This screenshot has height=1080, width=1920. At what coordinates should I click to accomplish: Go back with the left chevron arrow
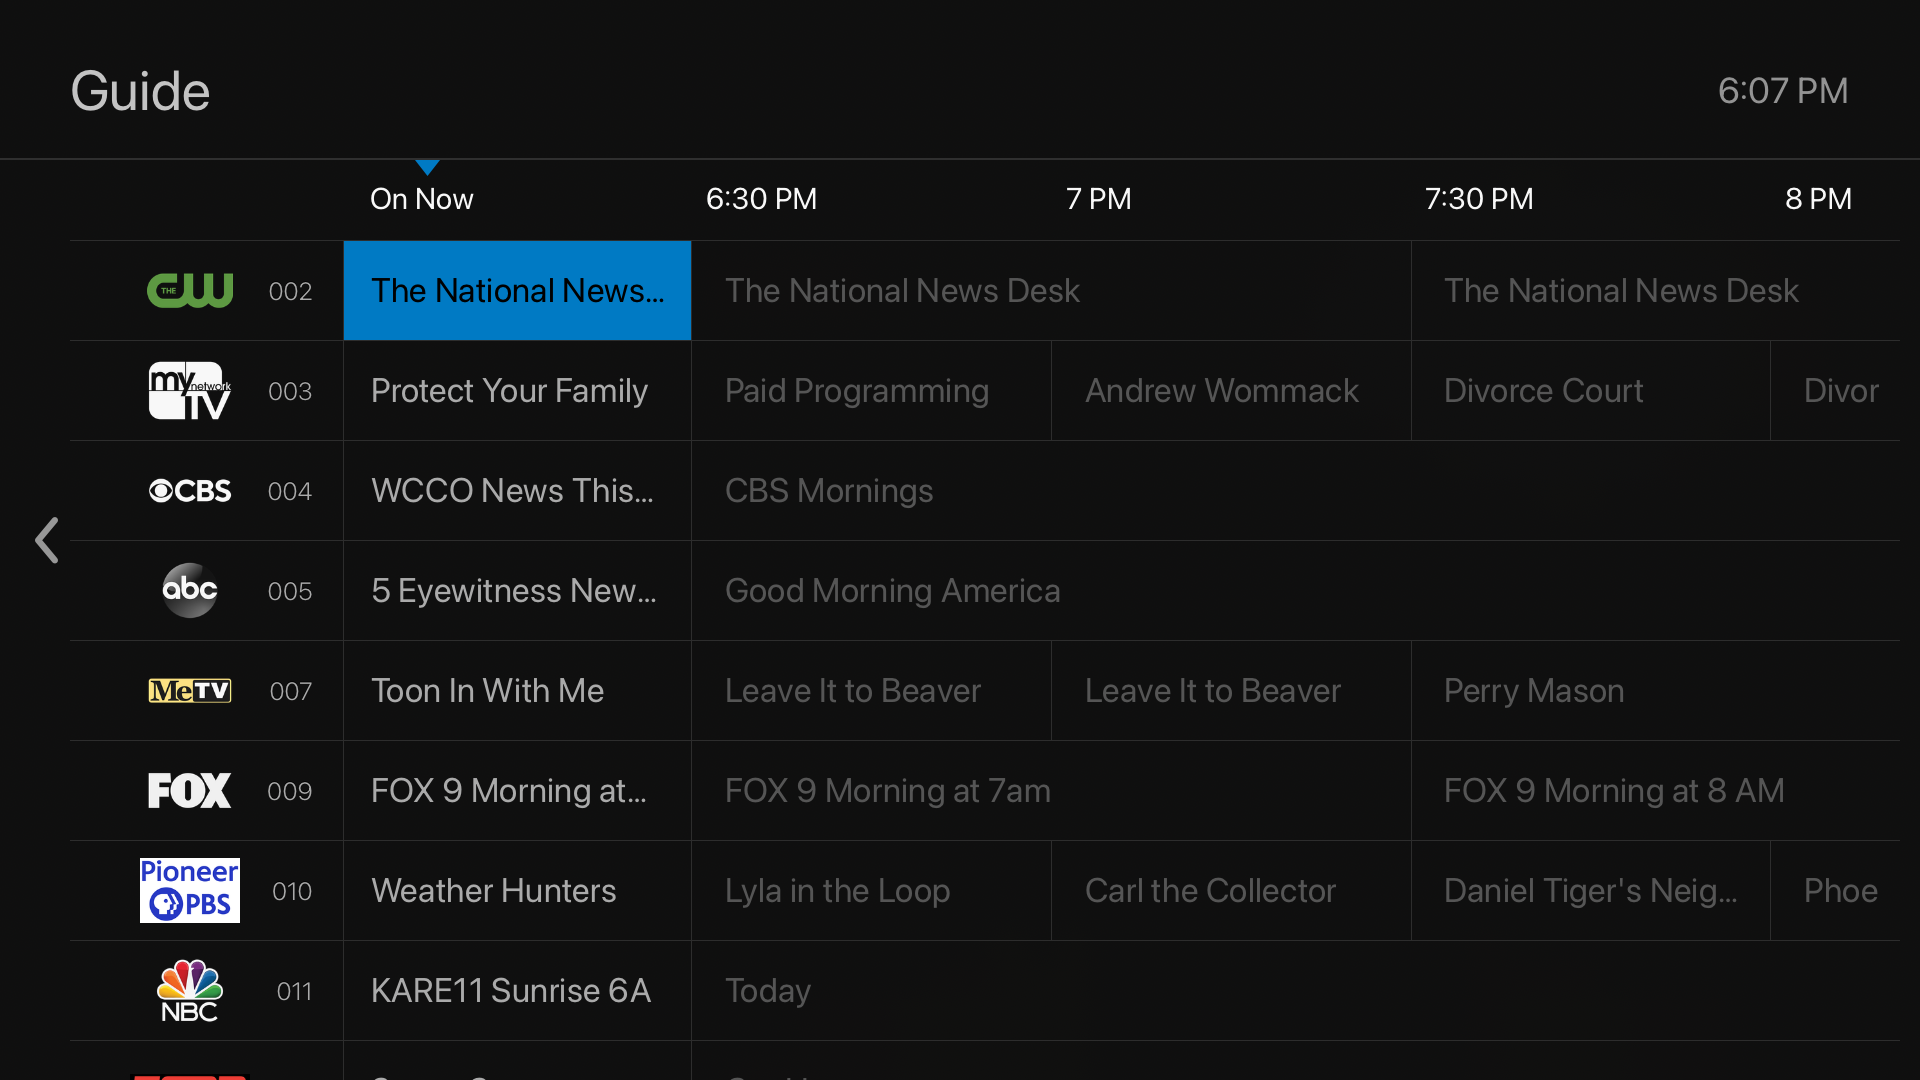[x=47, y=540]
